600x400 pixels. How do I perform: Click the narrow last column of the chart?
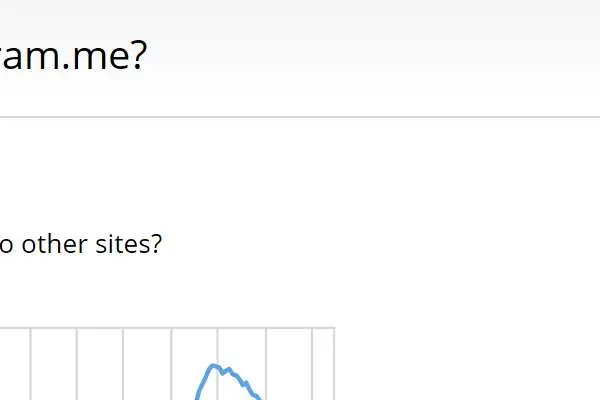coord(323,364)
